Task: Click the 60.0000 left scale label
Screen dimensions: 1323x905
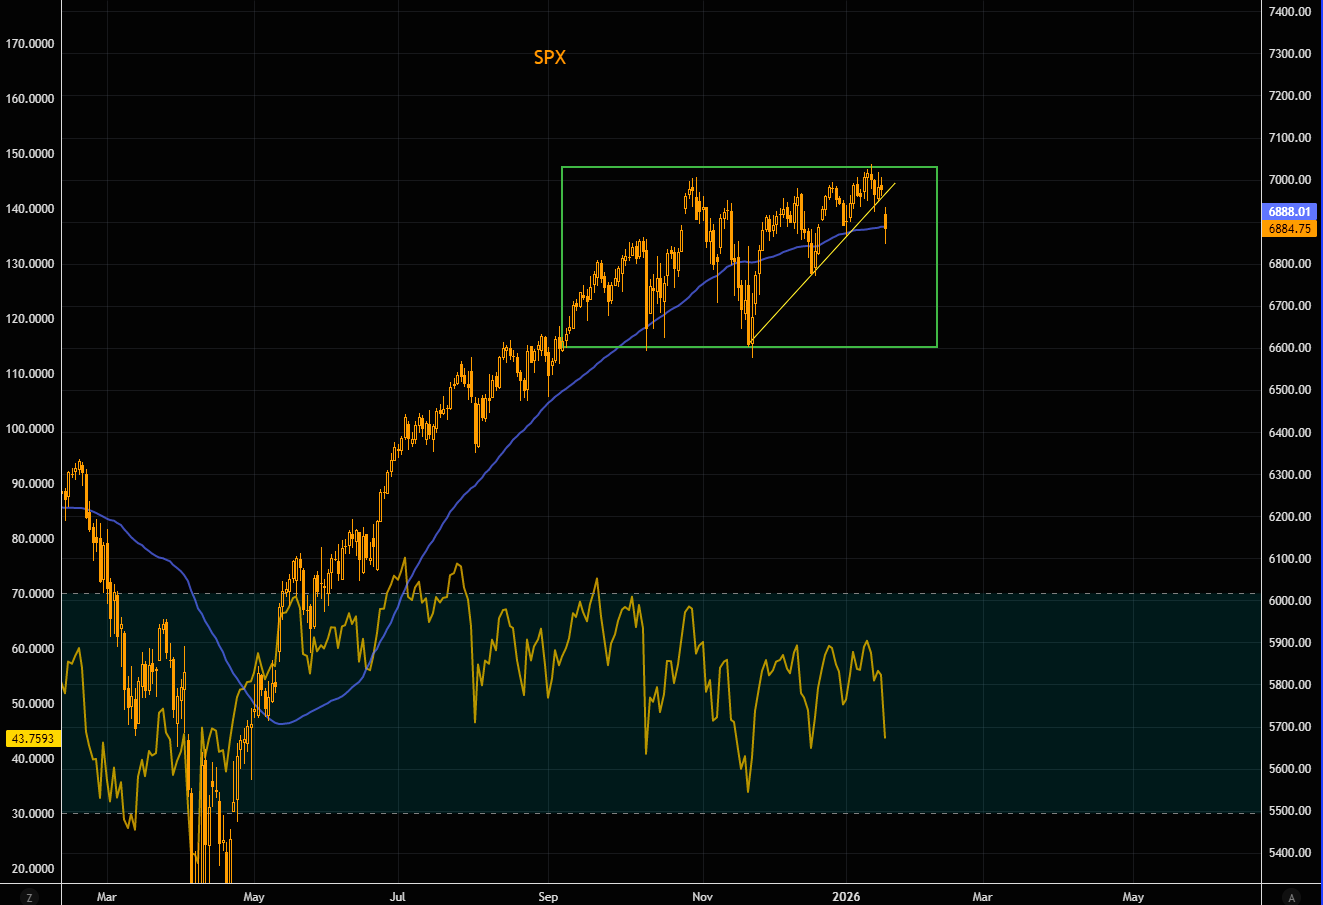Action: click(x=32, y=649)
